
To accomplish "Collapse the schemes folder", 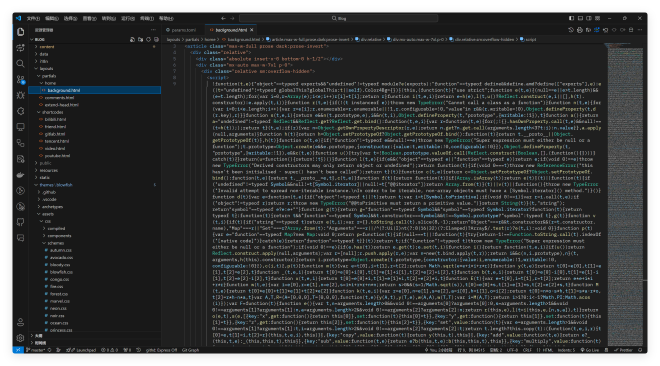I will coord(56,243).
